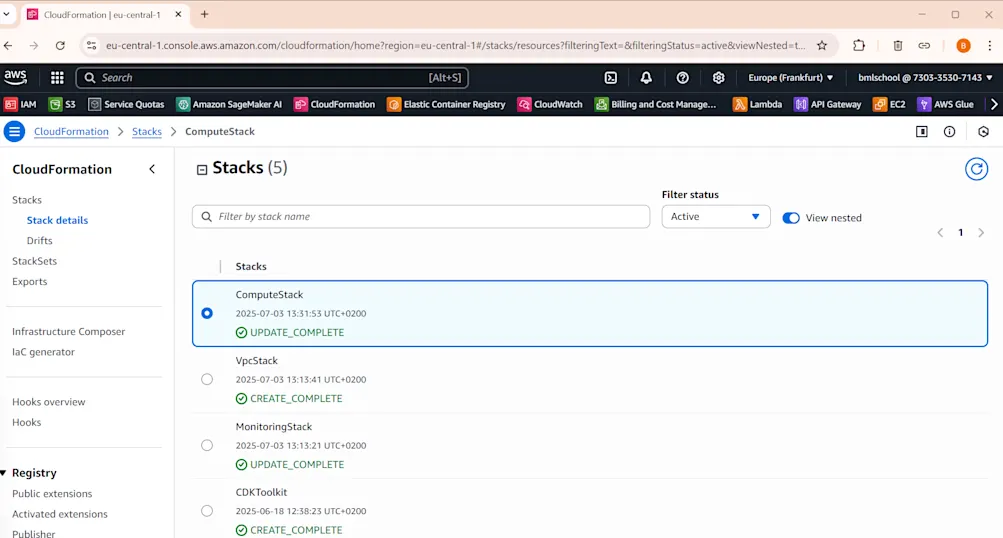Open Hooks navigation link
The height and width of the screenshot is (538, 1003).
coord(26,422)
